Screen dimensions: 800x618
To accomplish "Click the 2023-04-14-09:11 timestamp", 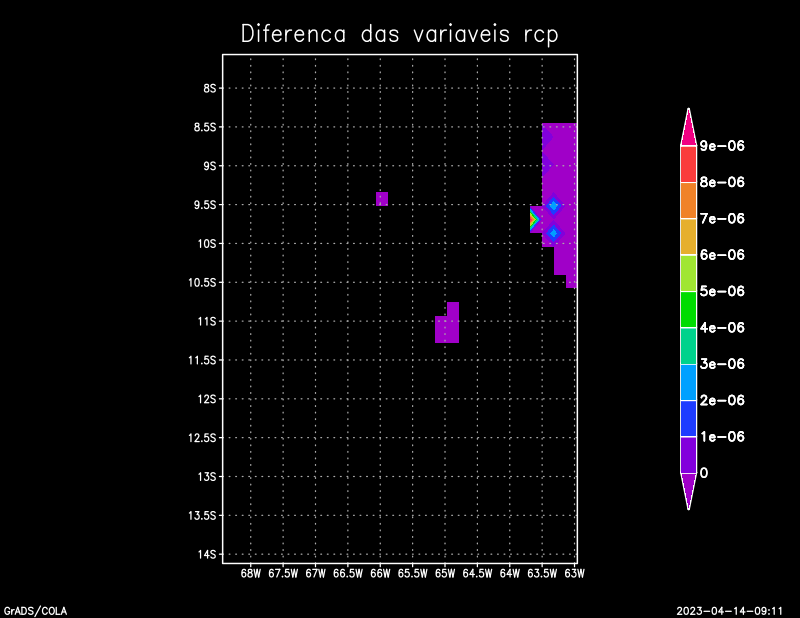I will 735,609.
